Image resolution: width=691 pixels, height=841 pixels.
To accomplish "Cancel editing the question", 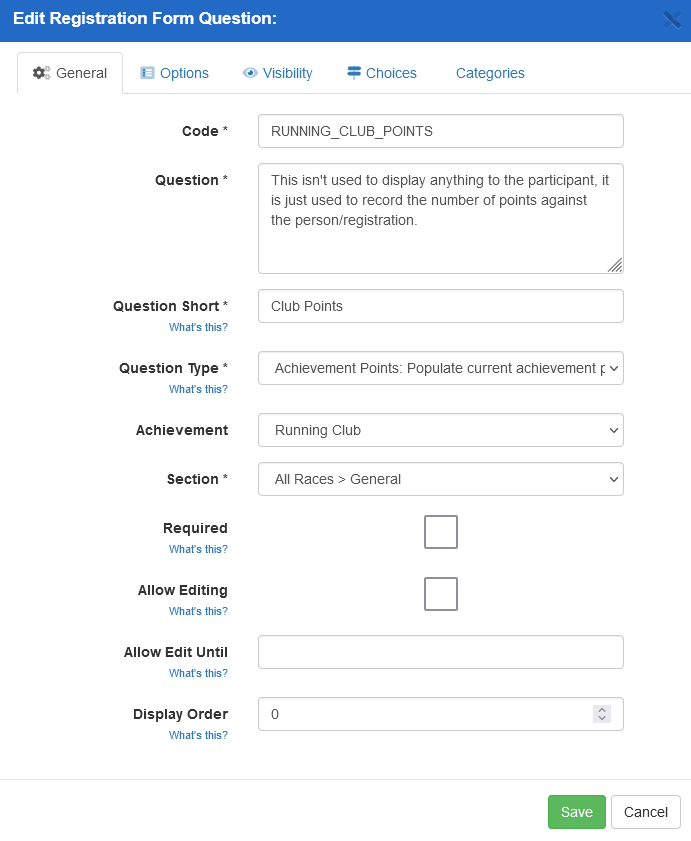I will pos(646,812).
